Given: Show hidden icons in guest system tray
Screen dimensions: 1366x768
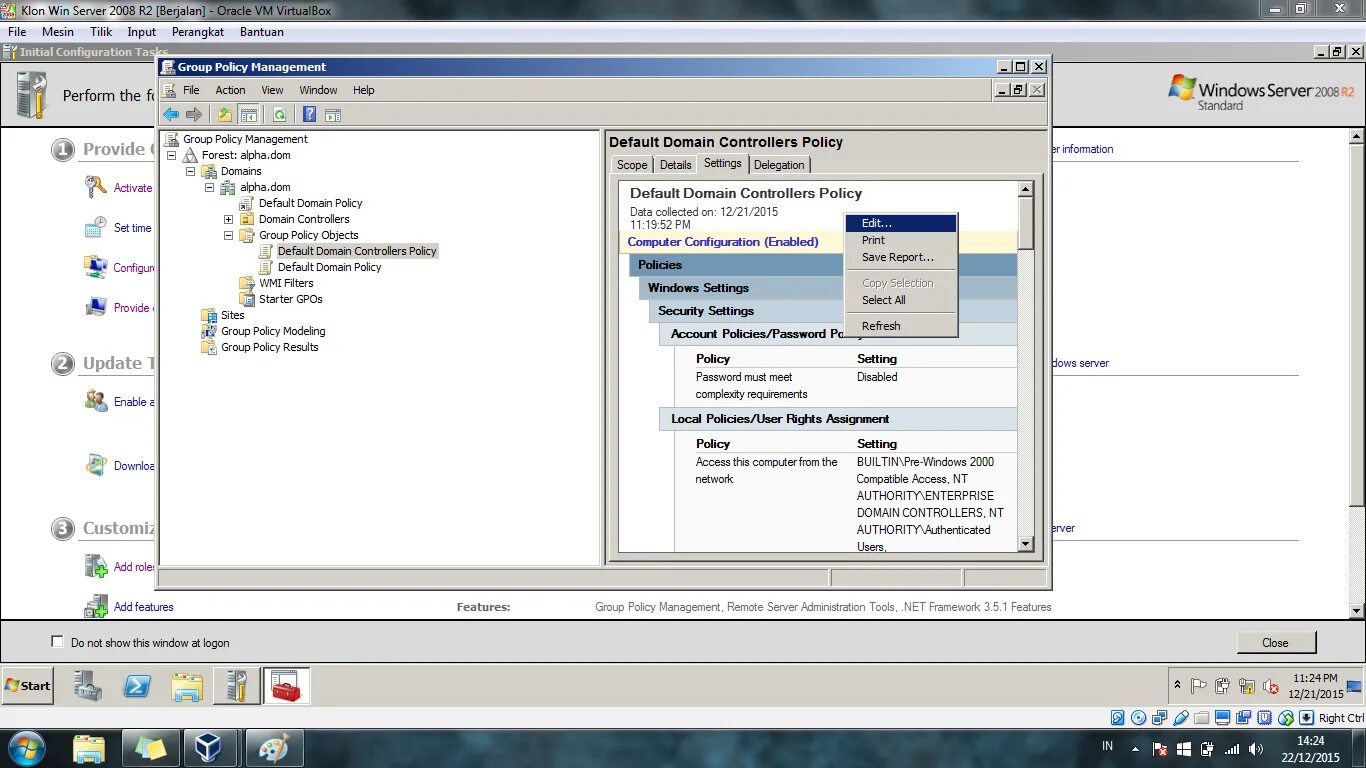Looking at the screenshot, I should point(1177,686).
